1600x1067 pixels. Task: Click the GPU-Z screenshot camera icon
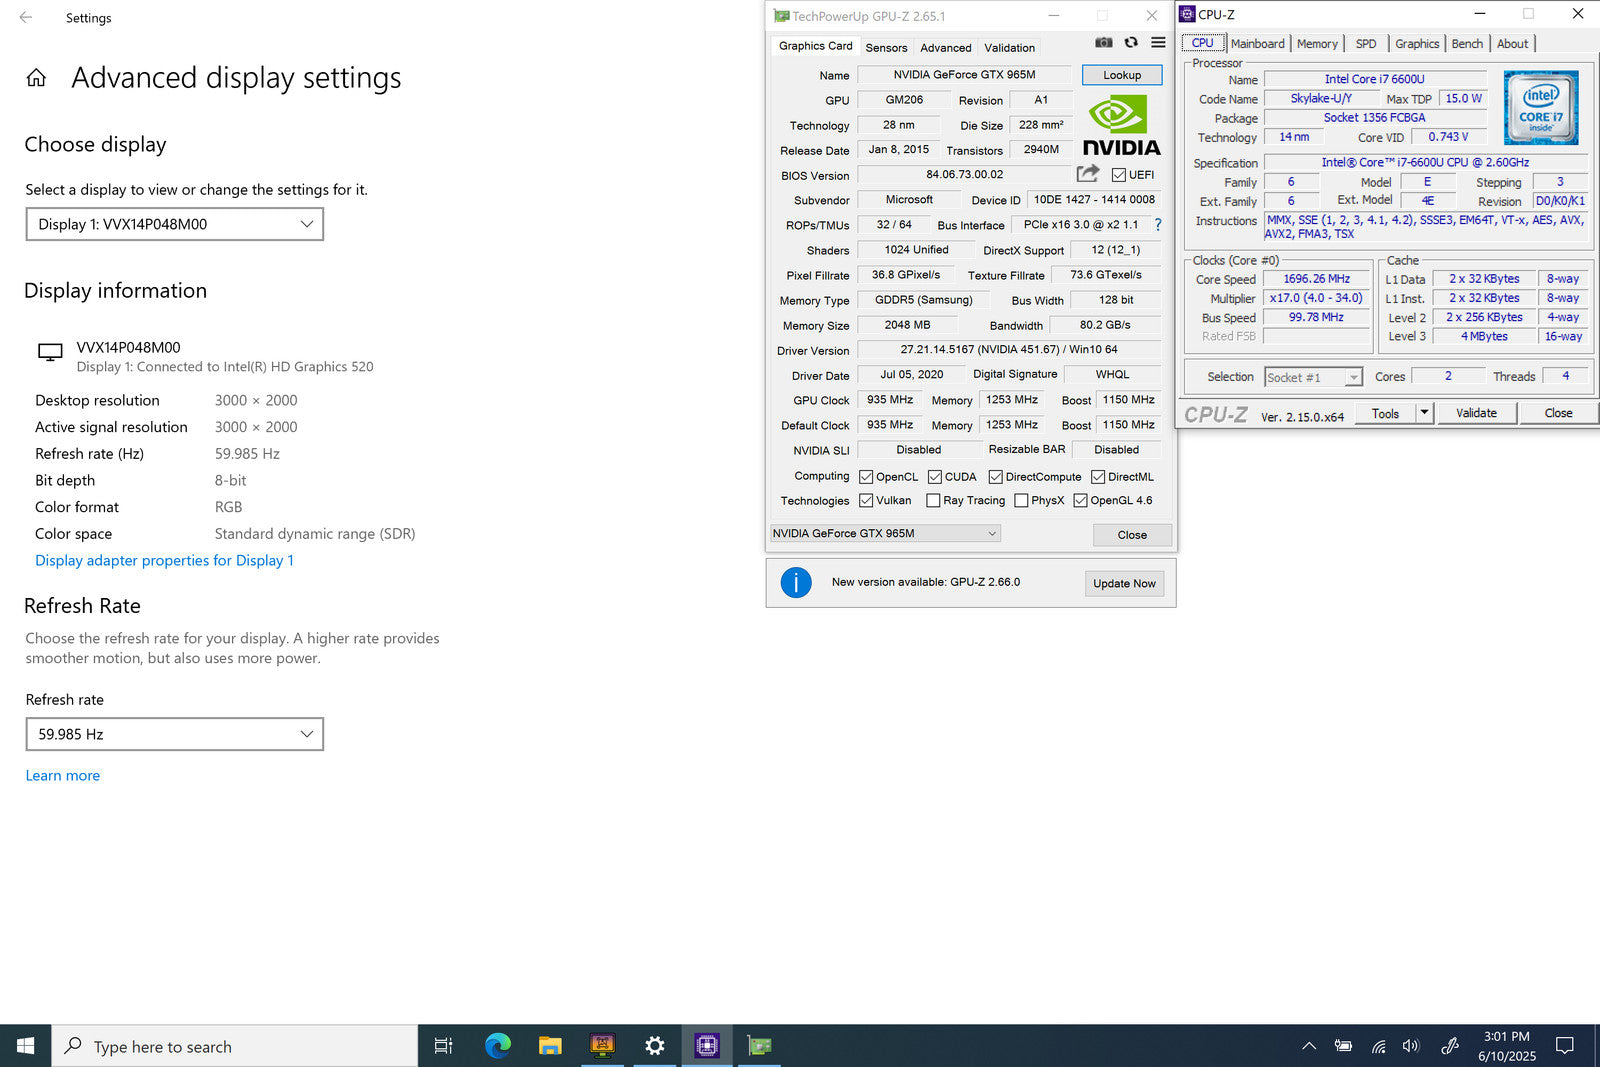(x=1104, y=43)
